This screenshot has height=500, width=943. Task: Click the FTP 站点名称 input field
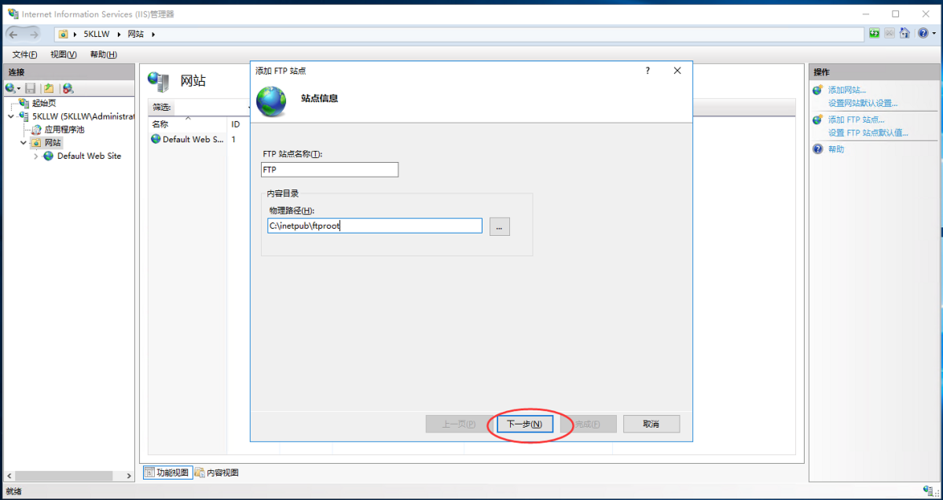[330, 170]
